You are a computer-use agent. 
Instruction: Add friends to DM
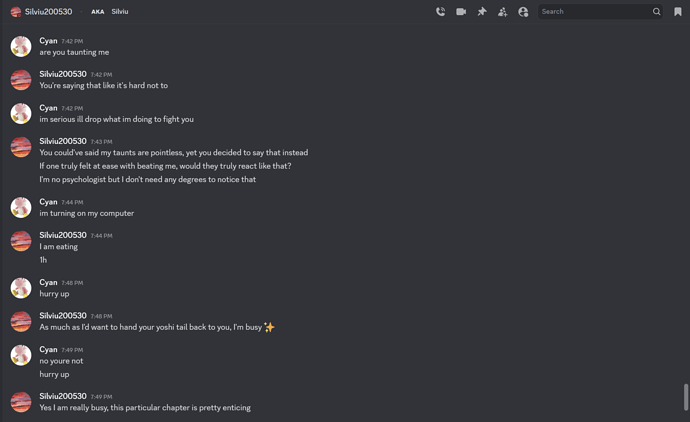pyautogui.click(x=502, y=12)
